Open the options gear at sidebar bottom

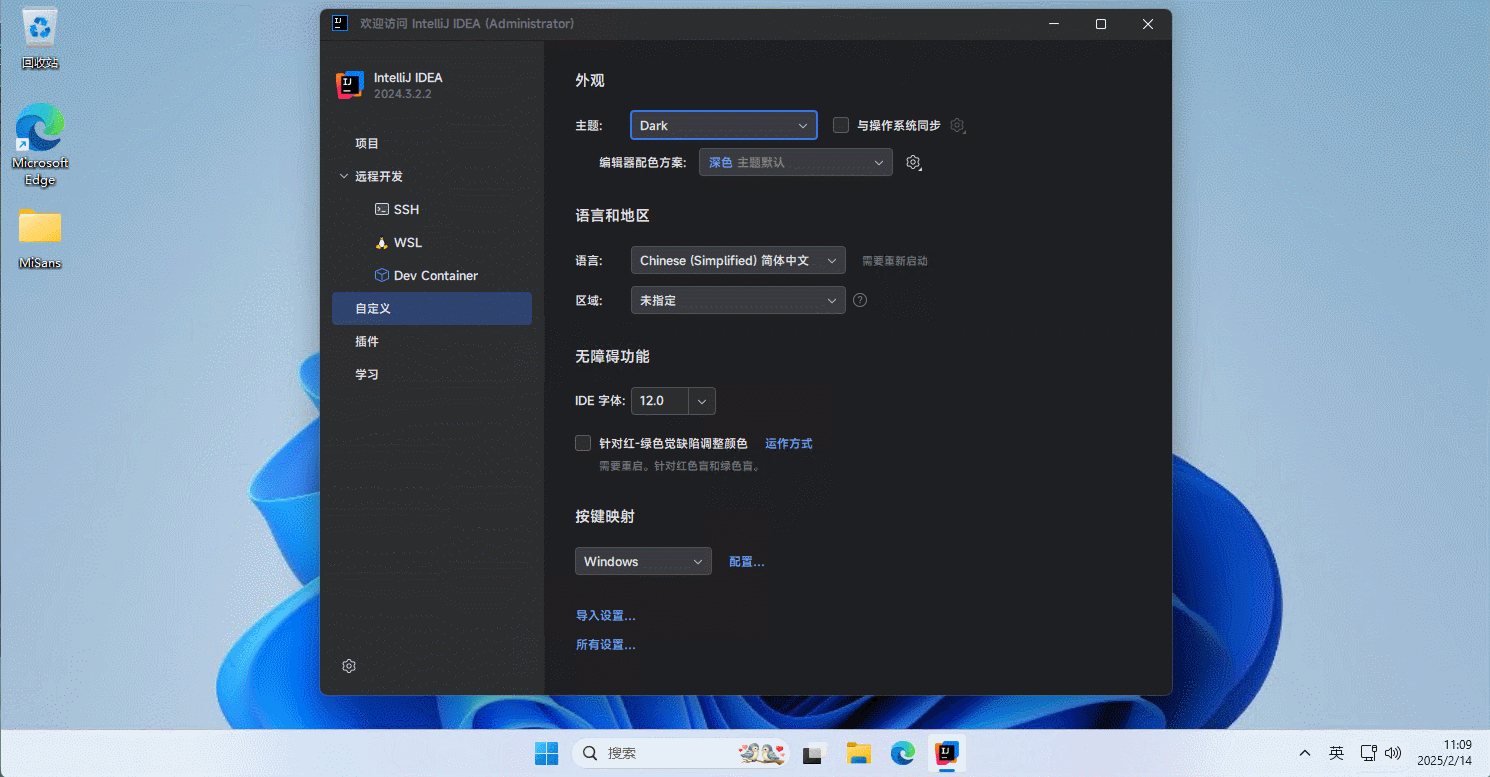[349, 666]
